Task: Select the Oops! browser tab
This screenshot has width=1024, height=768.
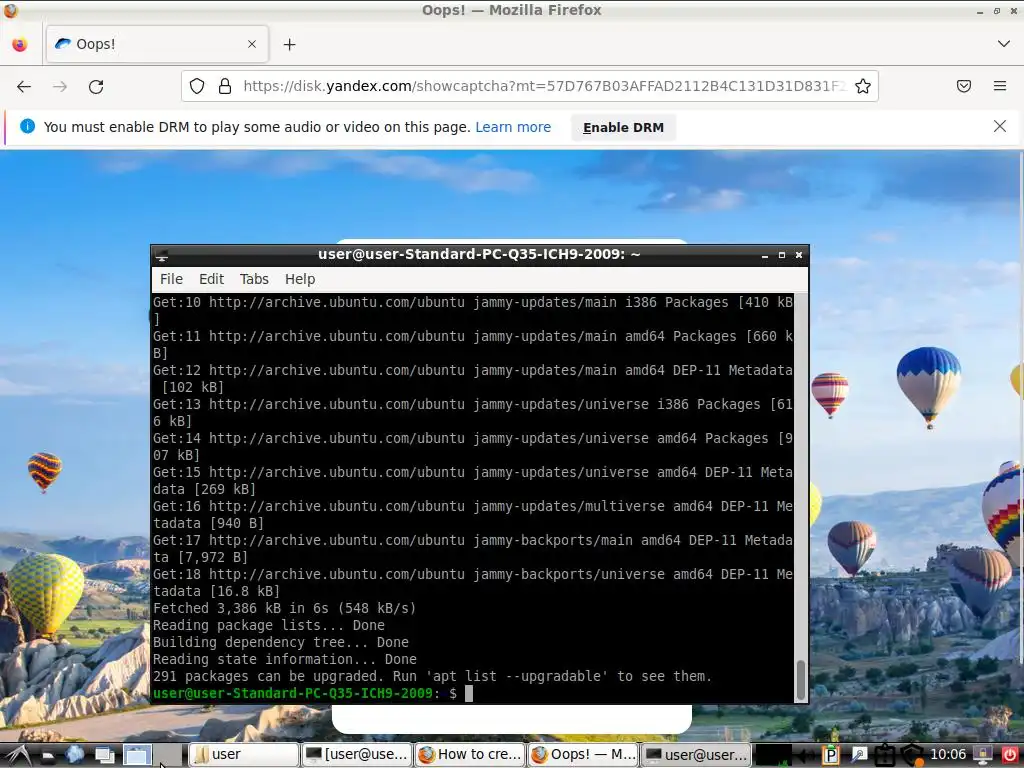Action: point(157,44)
